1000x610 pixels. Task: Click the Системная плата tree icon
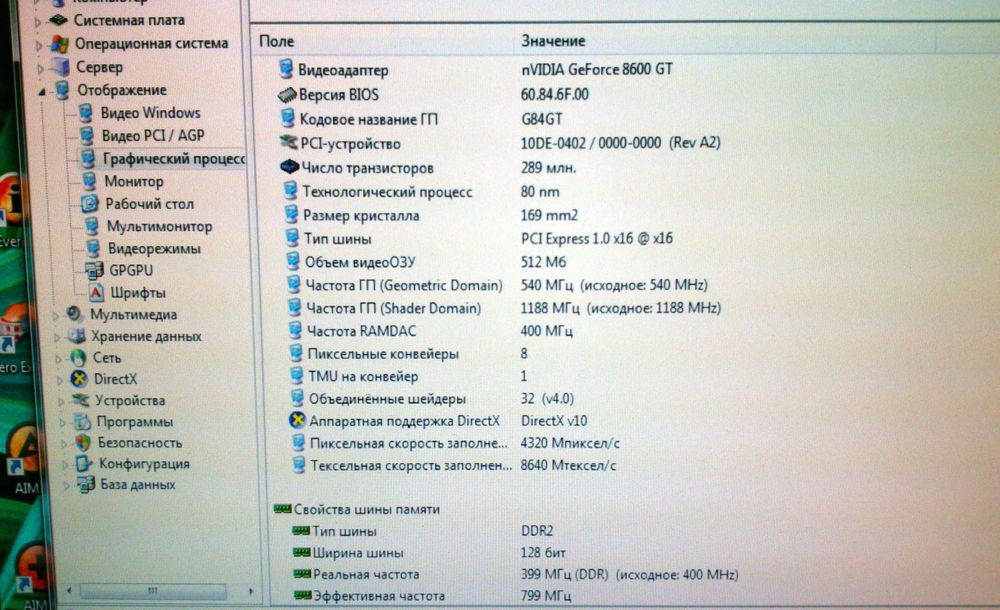[x=59, y=20]
